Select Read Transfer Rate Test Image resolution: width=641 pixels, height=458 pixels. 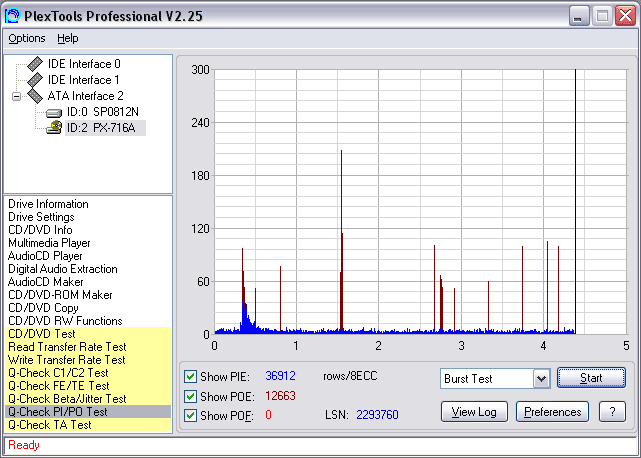[88, 347]
